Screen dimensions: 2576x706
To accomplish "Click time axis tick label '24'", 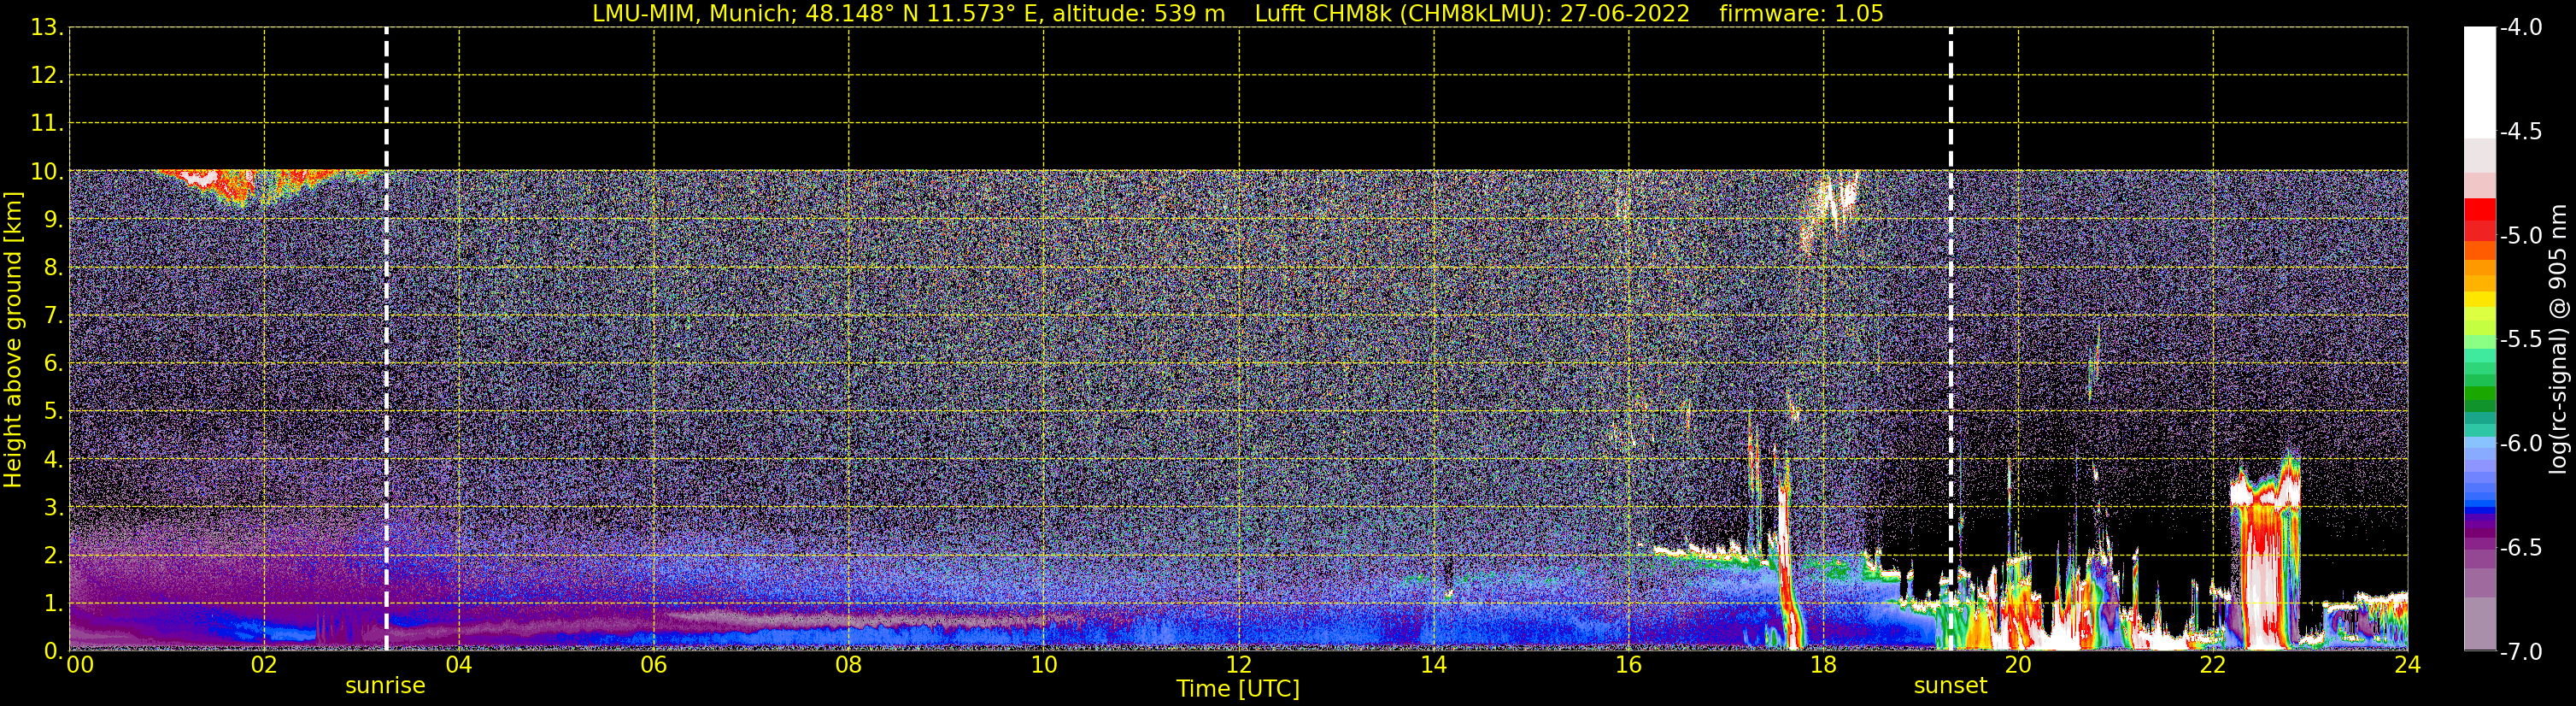I will tap(2408, 665).
